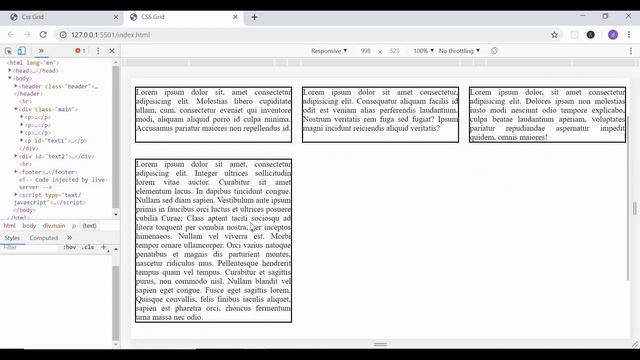The width and height of the screenshot is (640, 360).
Task: Expand the script type="text/javascript" node
Action: pyautogui.click(x=16, y=195)
